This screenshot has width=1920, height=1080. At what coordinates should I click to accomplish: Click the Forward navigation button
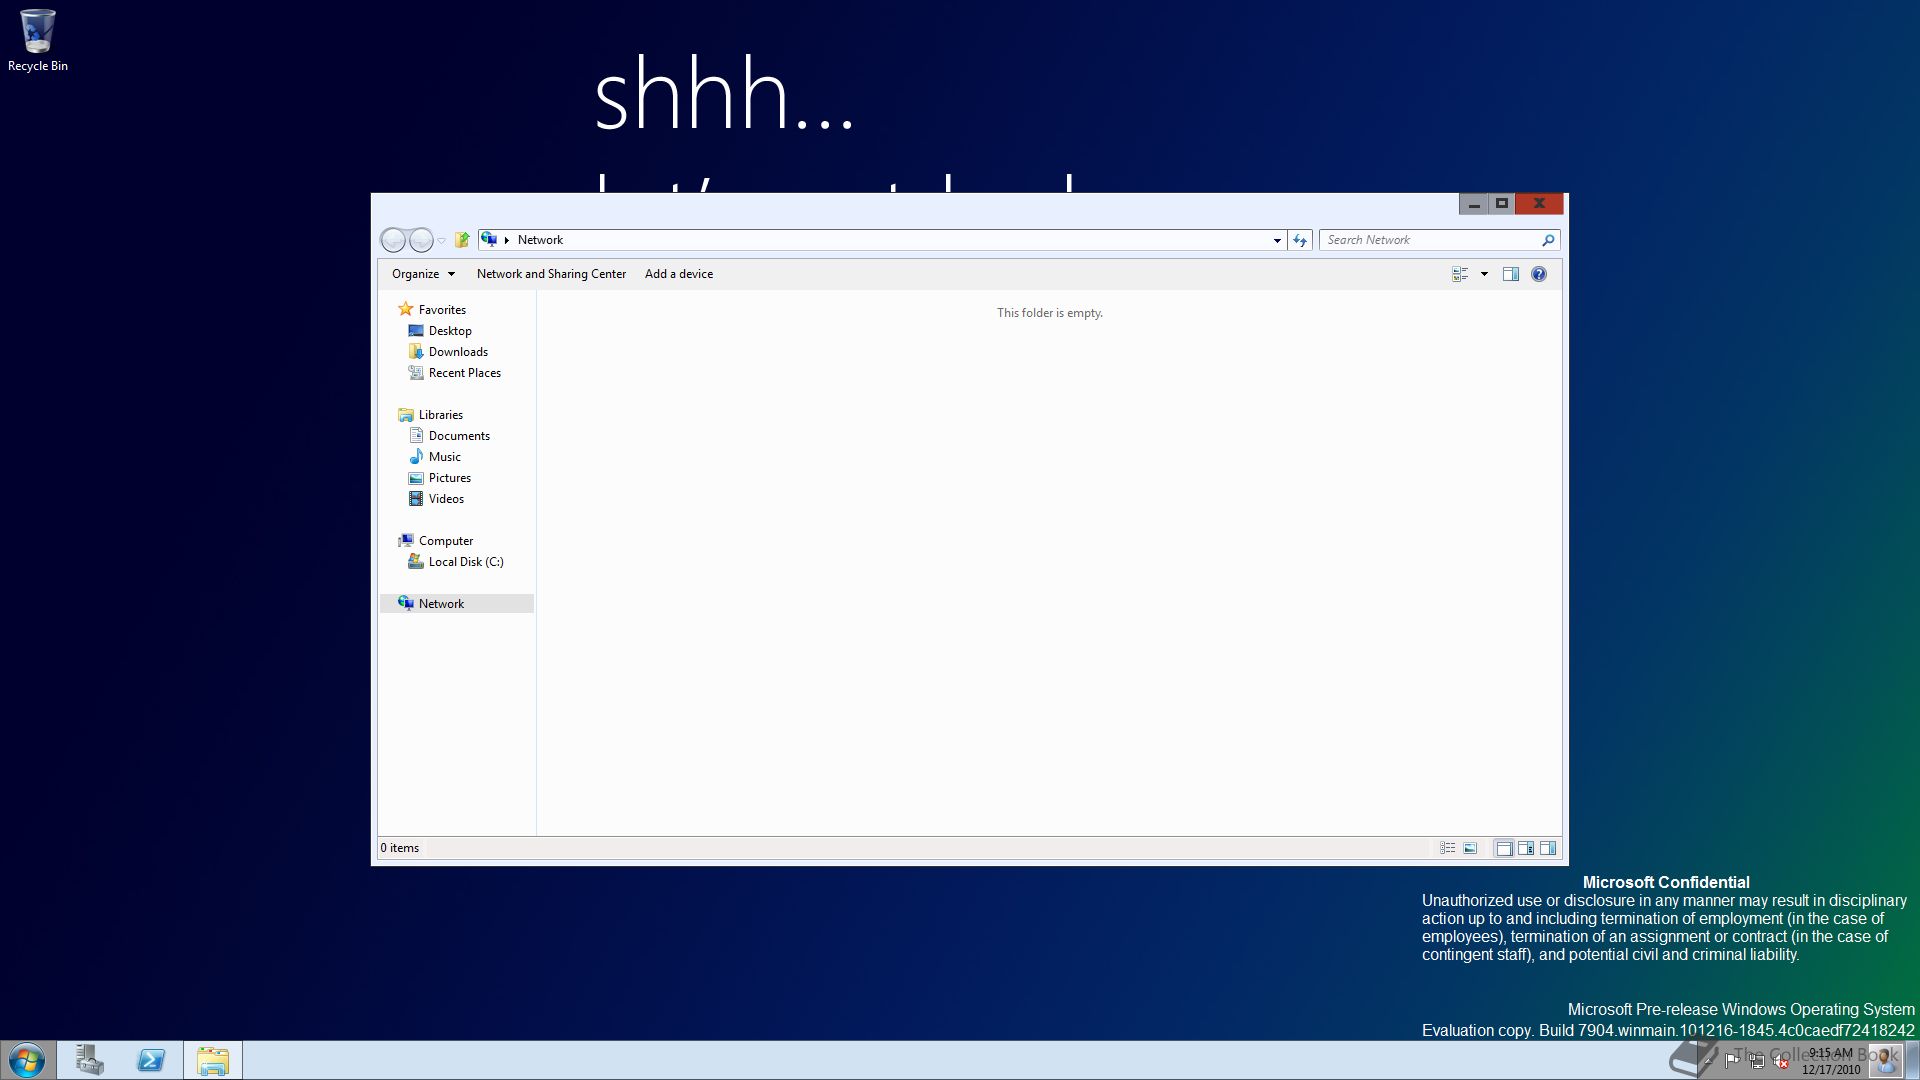coord(422,240)
